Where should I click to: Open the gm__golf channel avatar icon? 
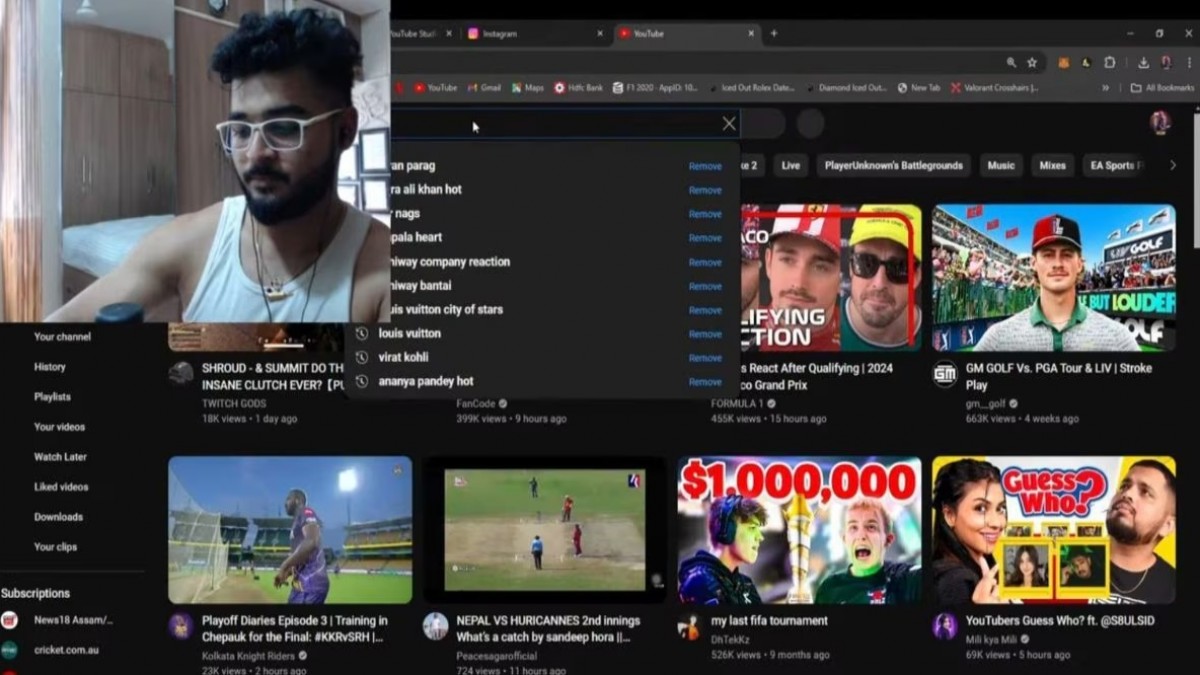[x=944, y=375]
